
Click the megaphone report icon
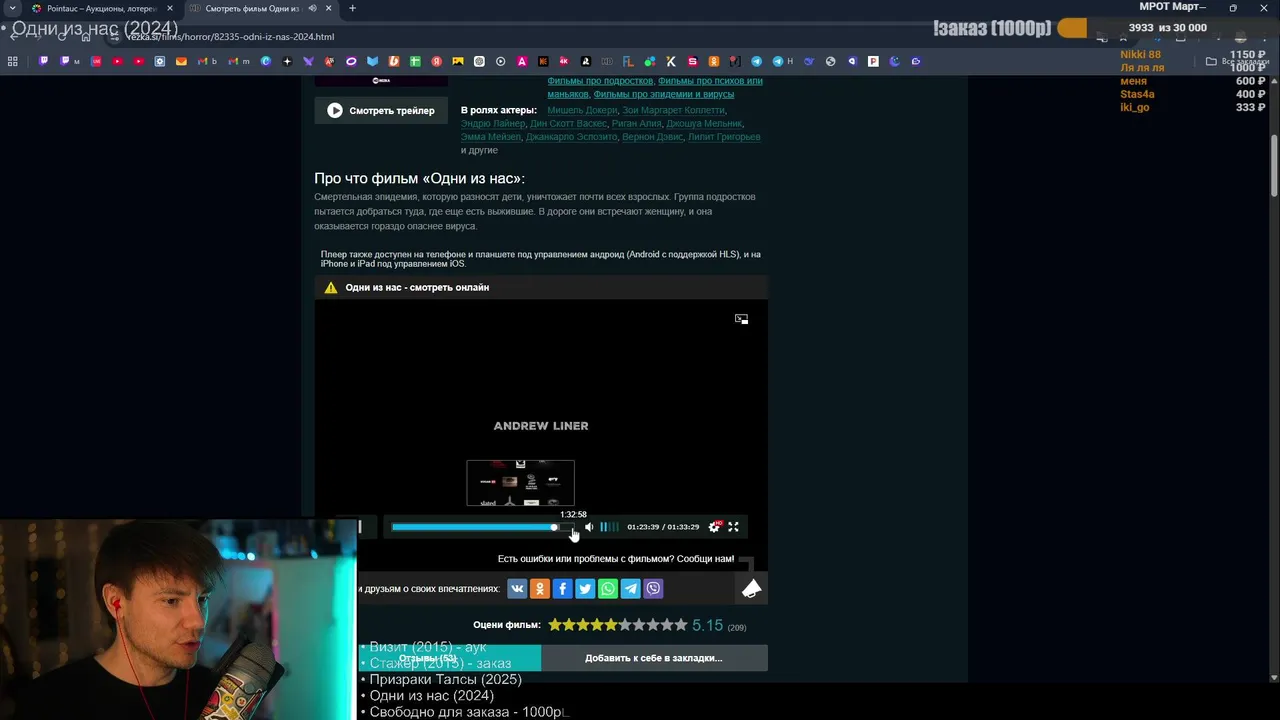(751, 589)
